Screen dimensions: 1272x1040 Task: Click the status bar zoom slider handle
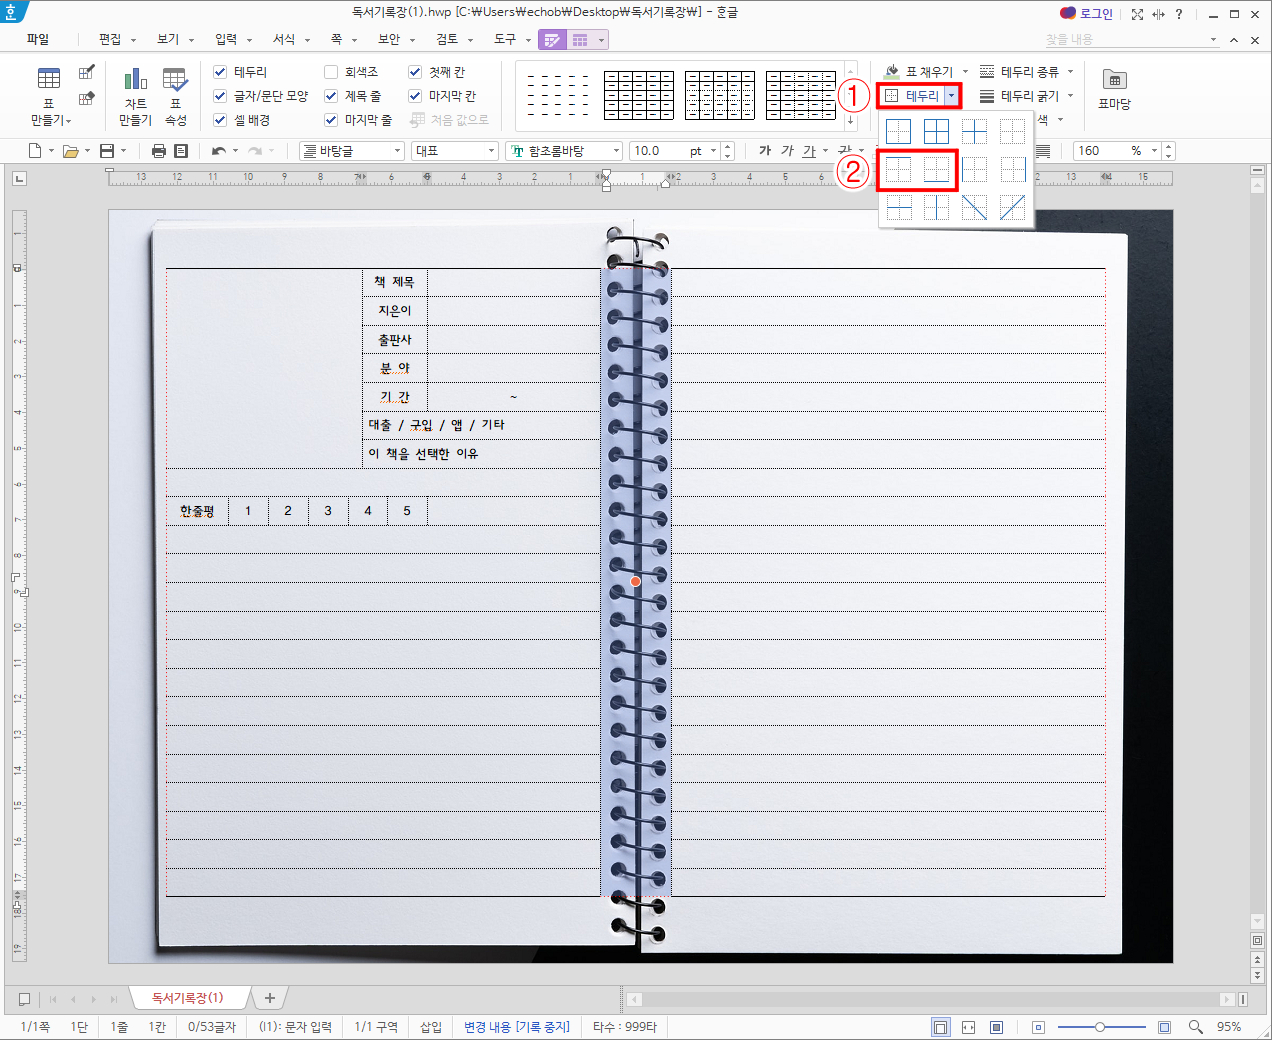pos(1099,1027)
